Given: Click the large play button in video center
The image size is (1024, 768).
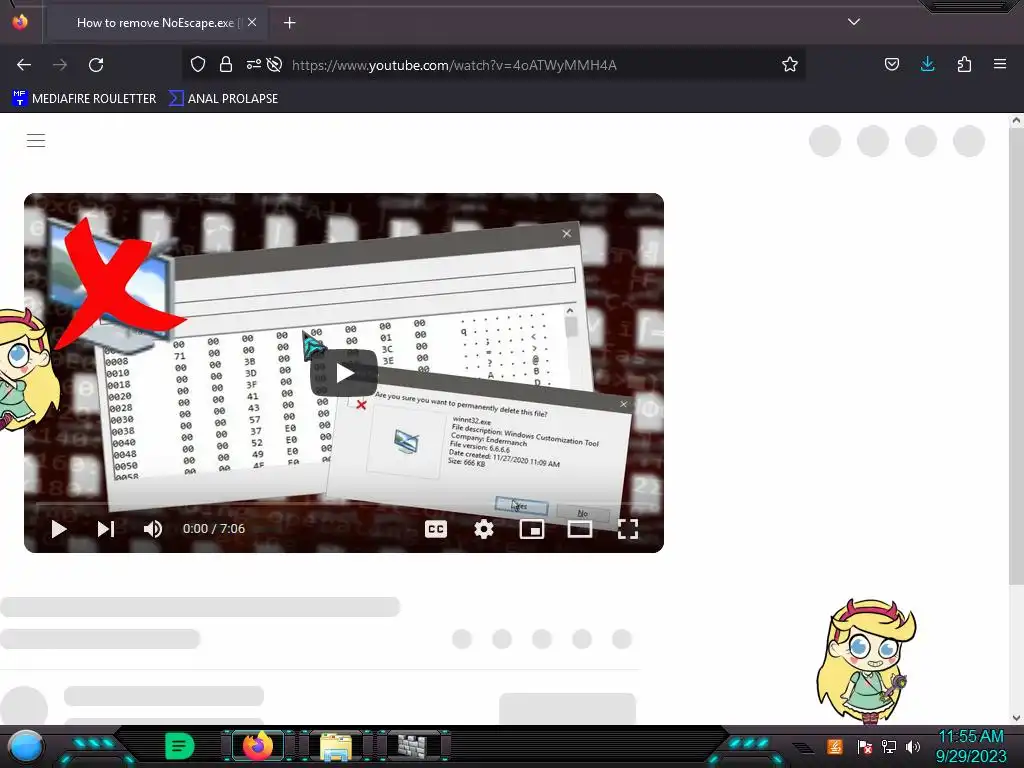Looking at the screenshot, I should point(344,374).
